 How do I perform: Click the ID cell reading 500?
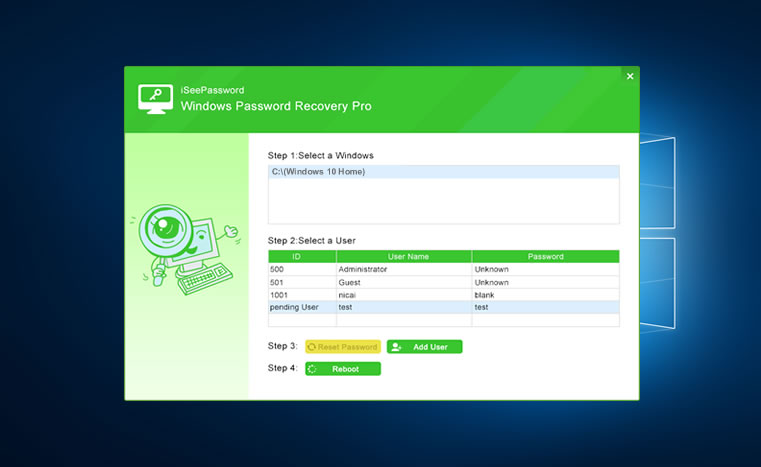[x=302, y=269]
